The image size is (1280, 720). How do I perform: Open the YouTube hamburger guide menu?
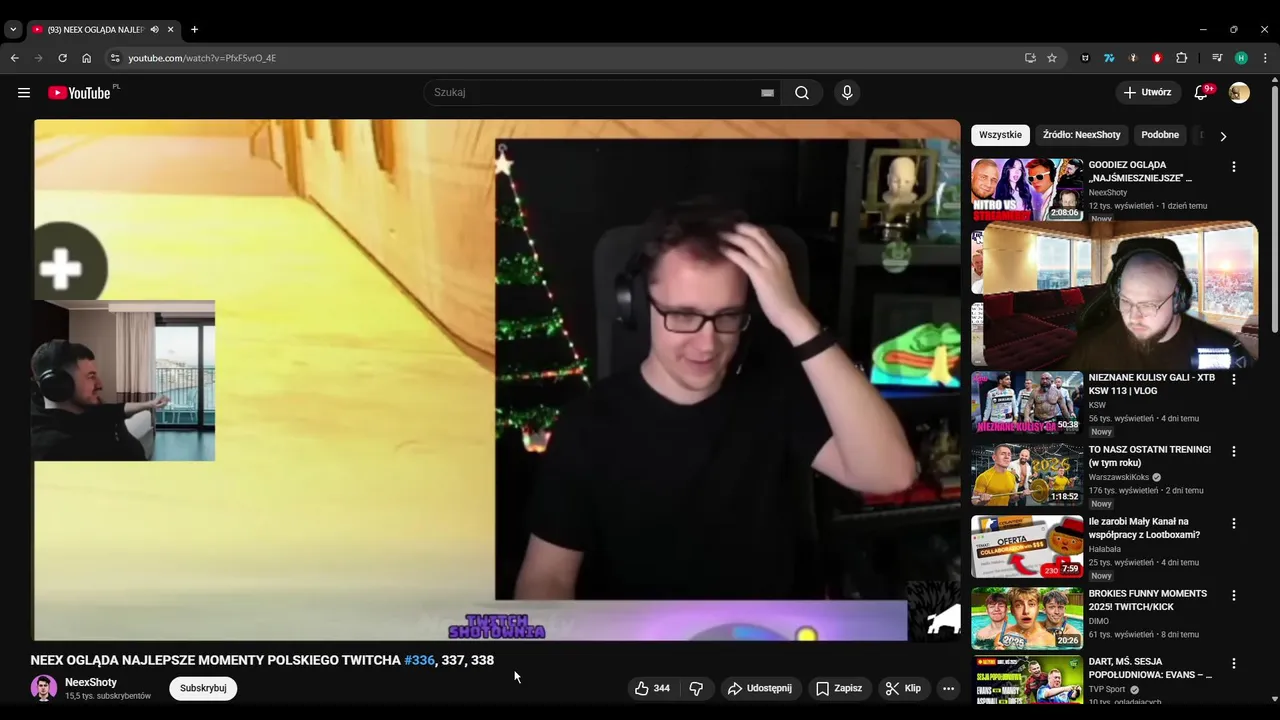[24, 93]
